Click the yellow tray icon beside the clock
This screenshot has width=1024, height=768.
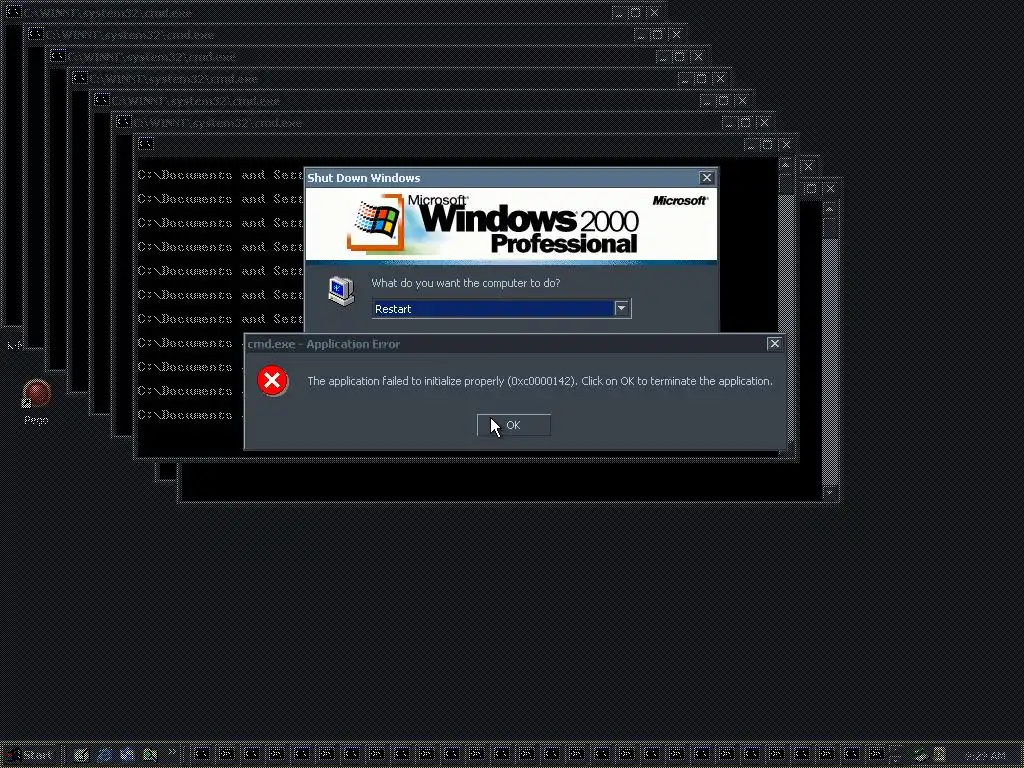pos(939,756)
